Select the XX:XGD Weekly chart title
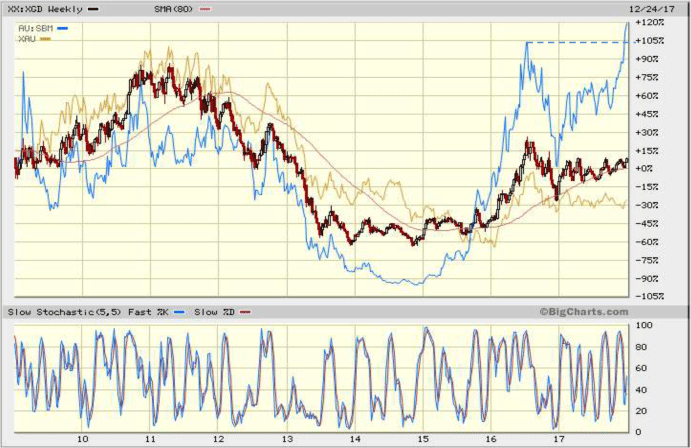The image size is (691, 448). coord(44,9)
